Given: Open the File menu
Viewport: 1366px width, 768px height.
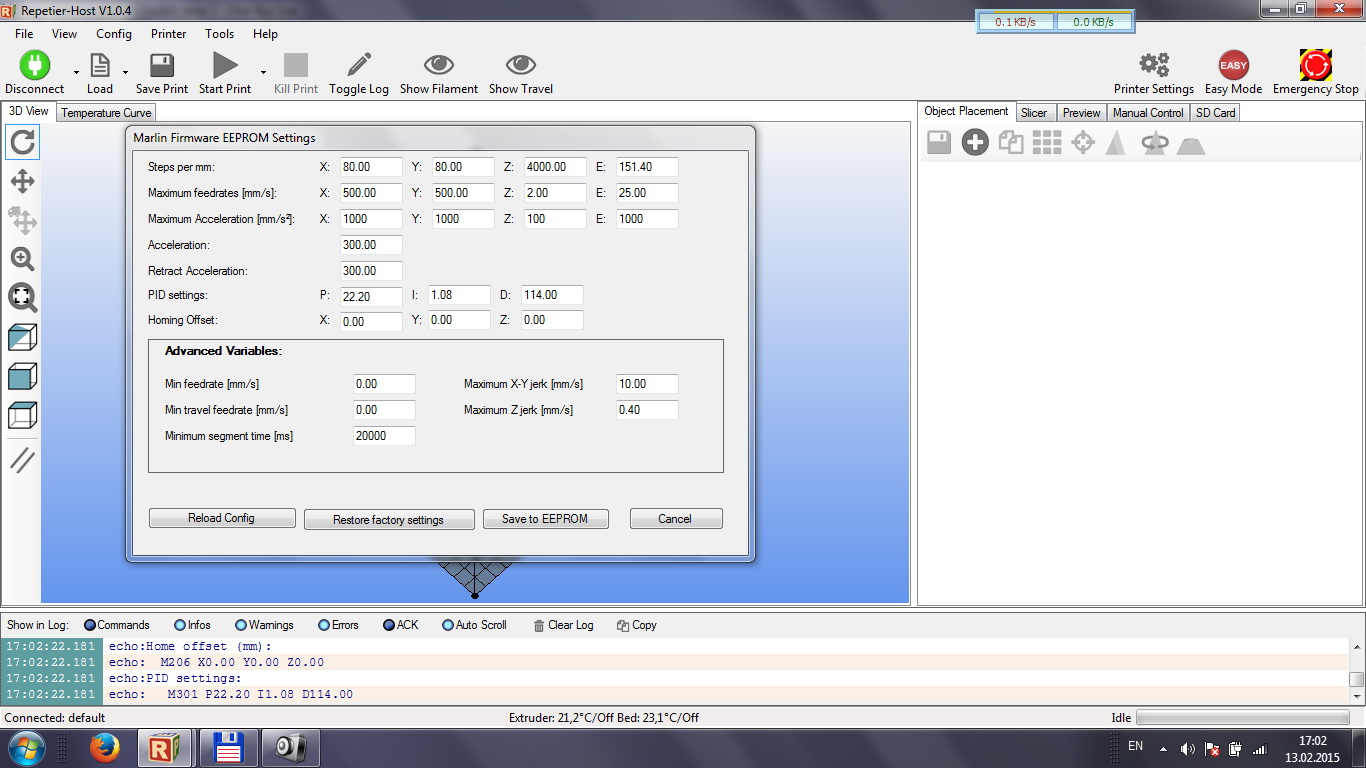Looking at the screenshot, I should click(x=24, y=33).
